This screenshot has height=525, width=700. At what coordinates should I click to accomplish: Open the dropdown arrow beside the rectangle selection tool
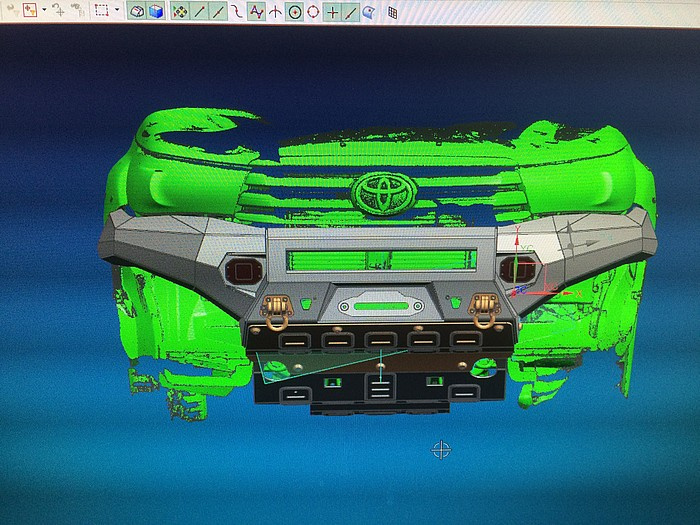click(x=117, y=10)
